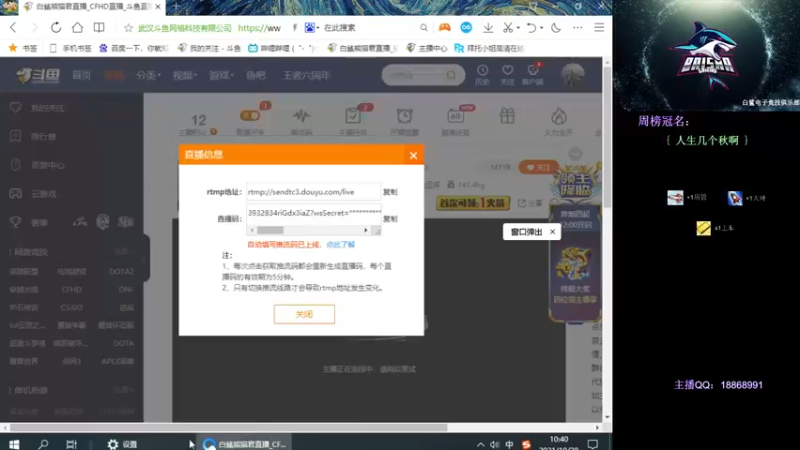Open browser downloads arrow icon
This screenshot has height=450, width=800.
(488, 28)
